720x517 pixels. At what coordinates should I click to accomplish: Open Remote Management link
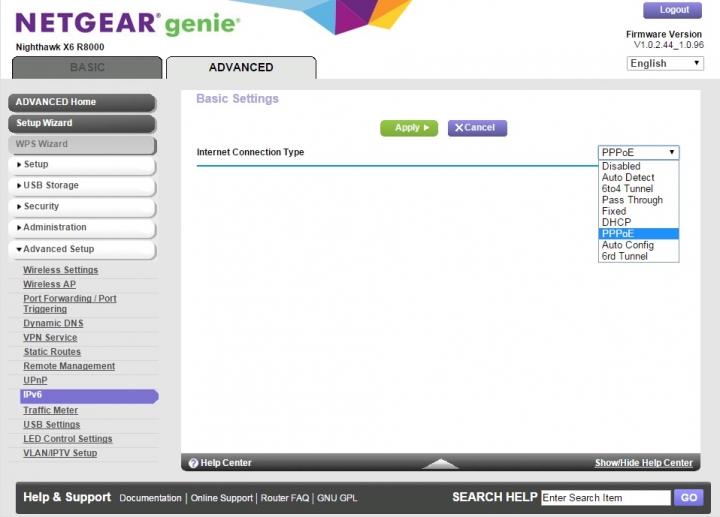pyautogui.click(x=69, y=366)
